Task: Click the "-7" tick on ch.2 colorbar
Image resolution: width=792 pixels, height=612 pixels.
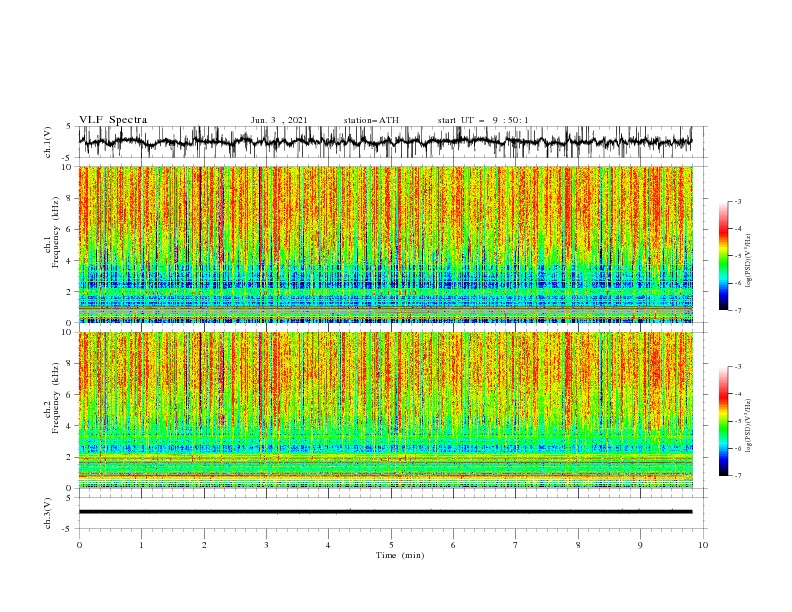Action: click(737, 476)
